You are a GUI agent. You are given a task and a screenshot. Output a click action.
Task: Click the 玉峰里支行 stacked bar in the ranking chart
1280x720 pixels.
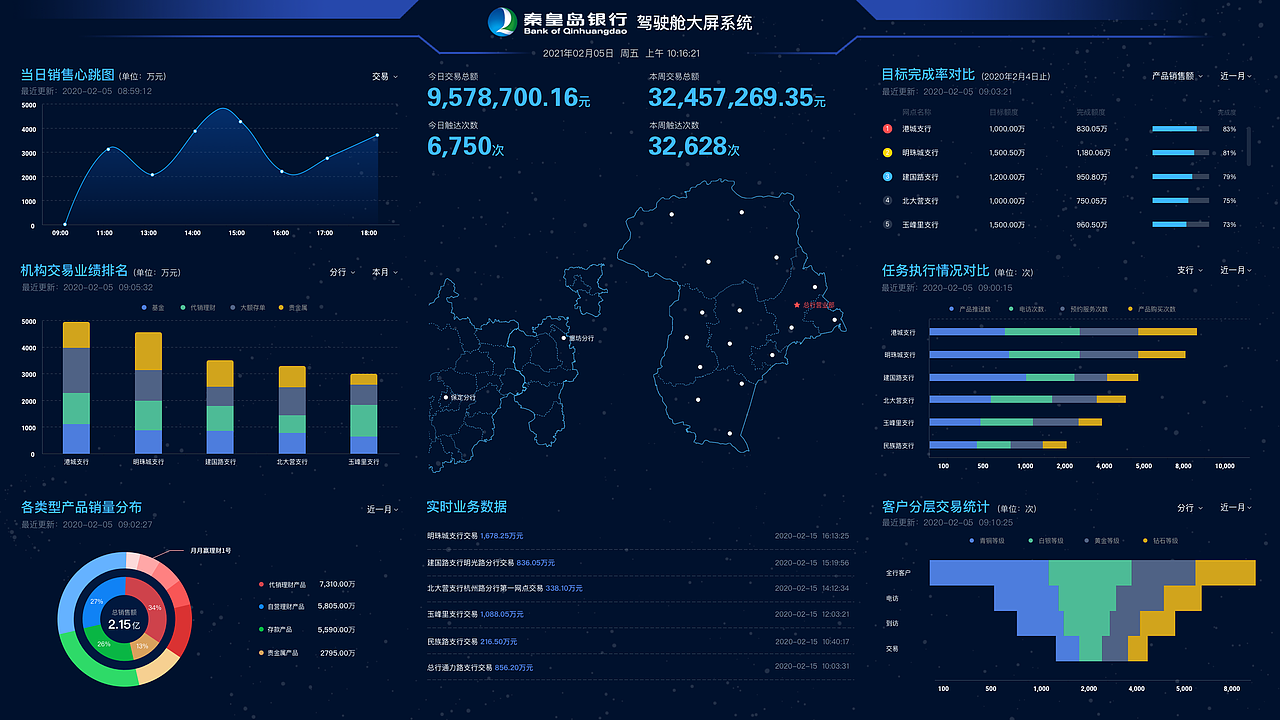pos(364,414)
